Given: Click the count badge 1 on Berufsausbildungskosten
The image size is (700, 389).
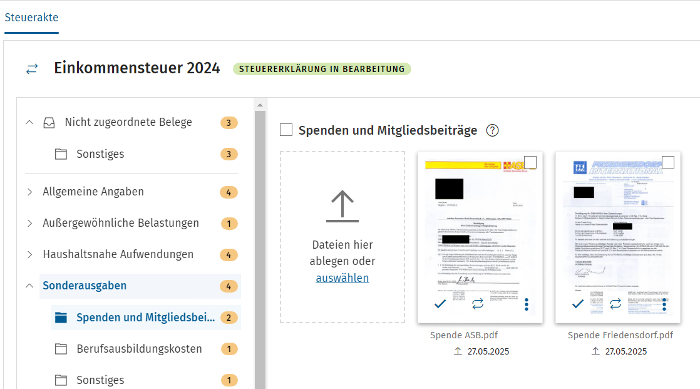Looking at the screenshot, I should coord(229,349).
